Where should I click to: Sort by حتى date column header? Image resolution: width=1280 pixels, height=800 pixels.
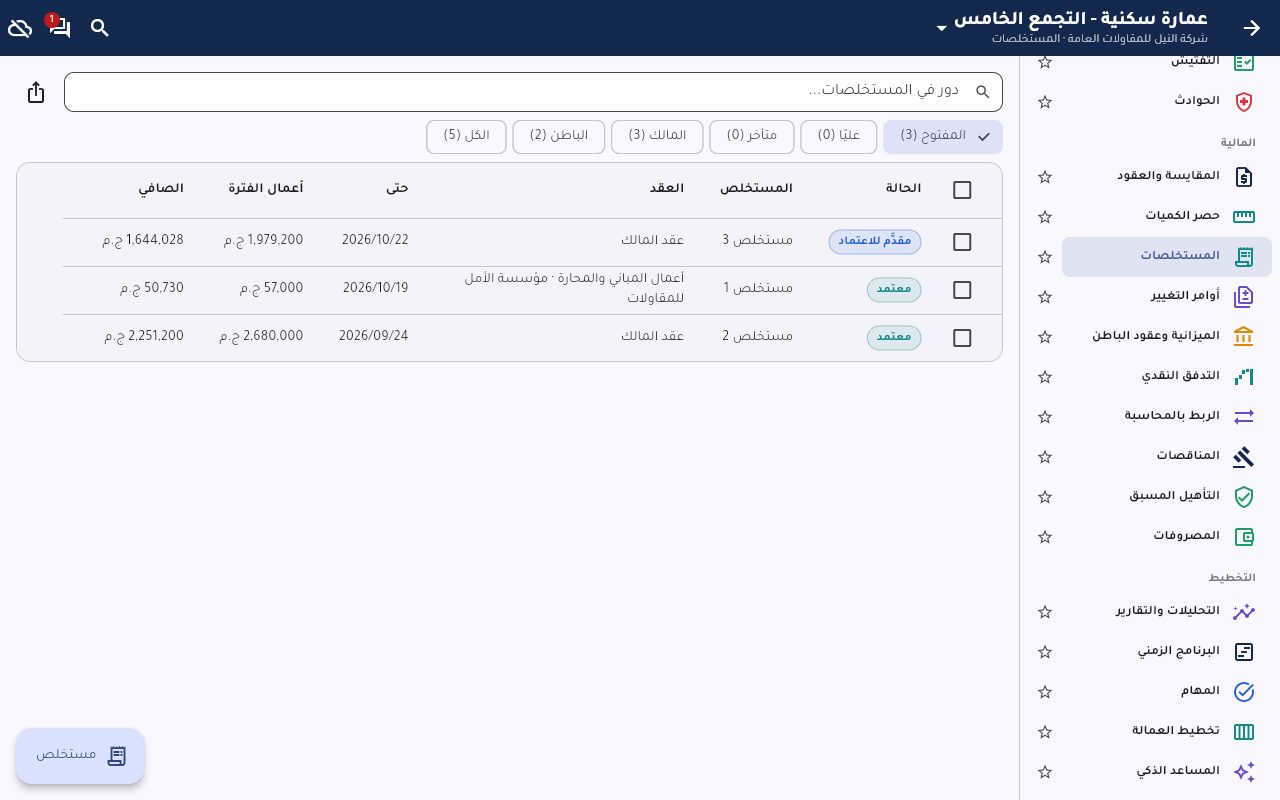tap(397, 189)
